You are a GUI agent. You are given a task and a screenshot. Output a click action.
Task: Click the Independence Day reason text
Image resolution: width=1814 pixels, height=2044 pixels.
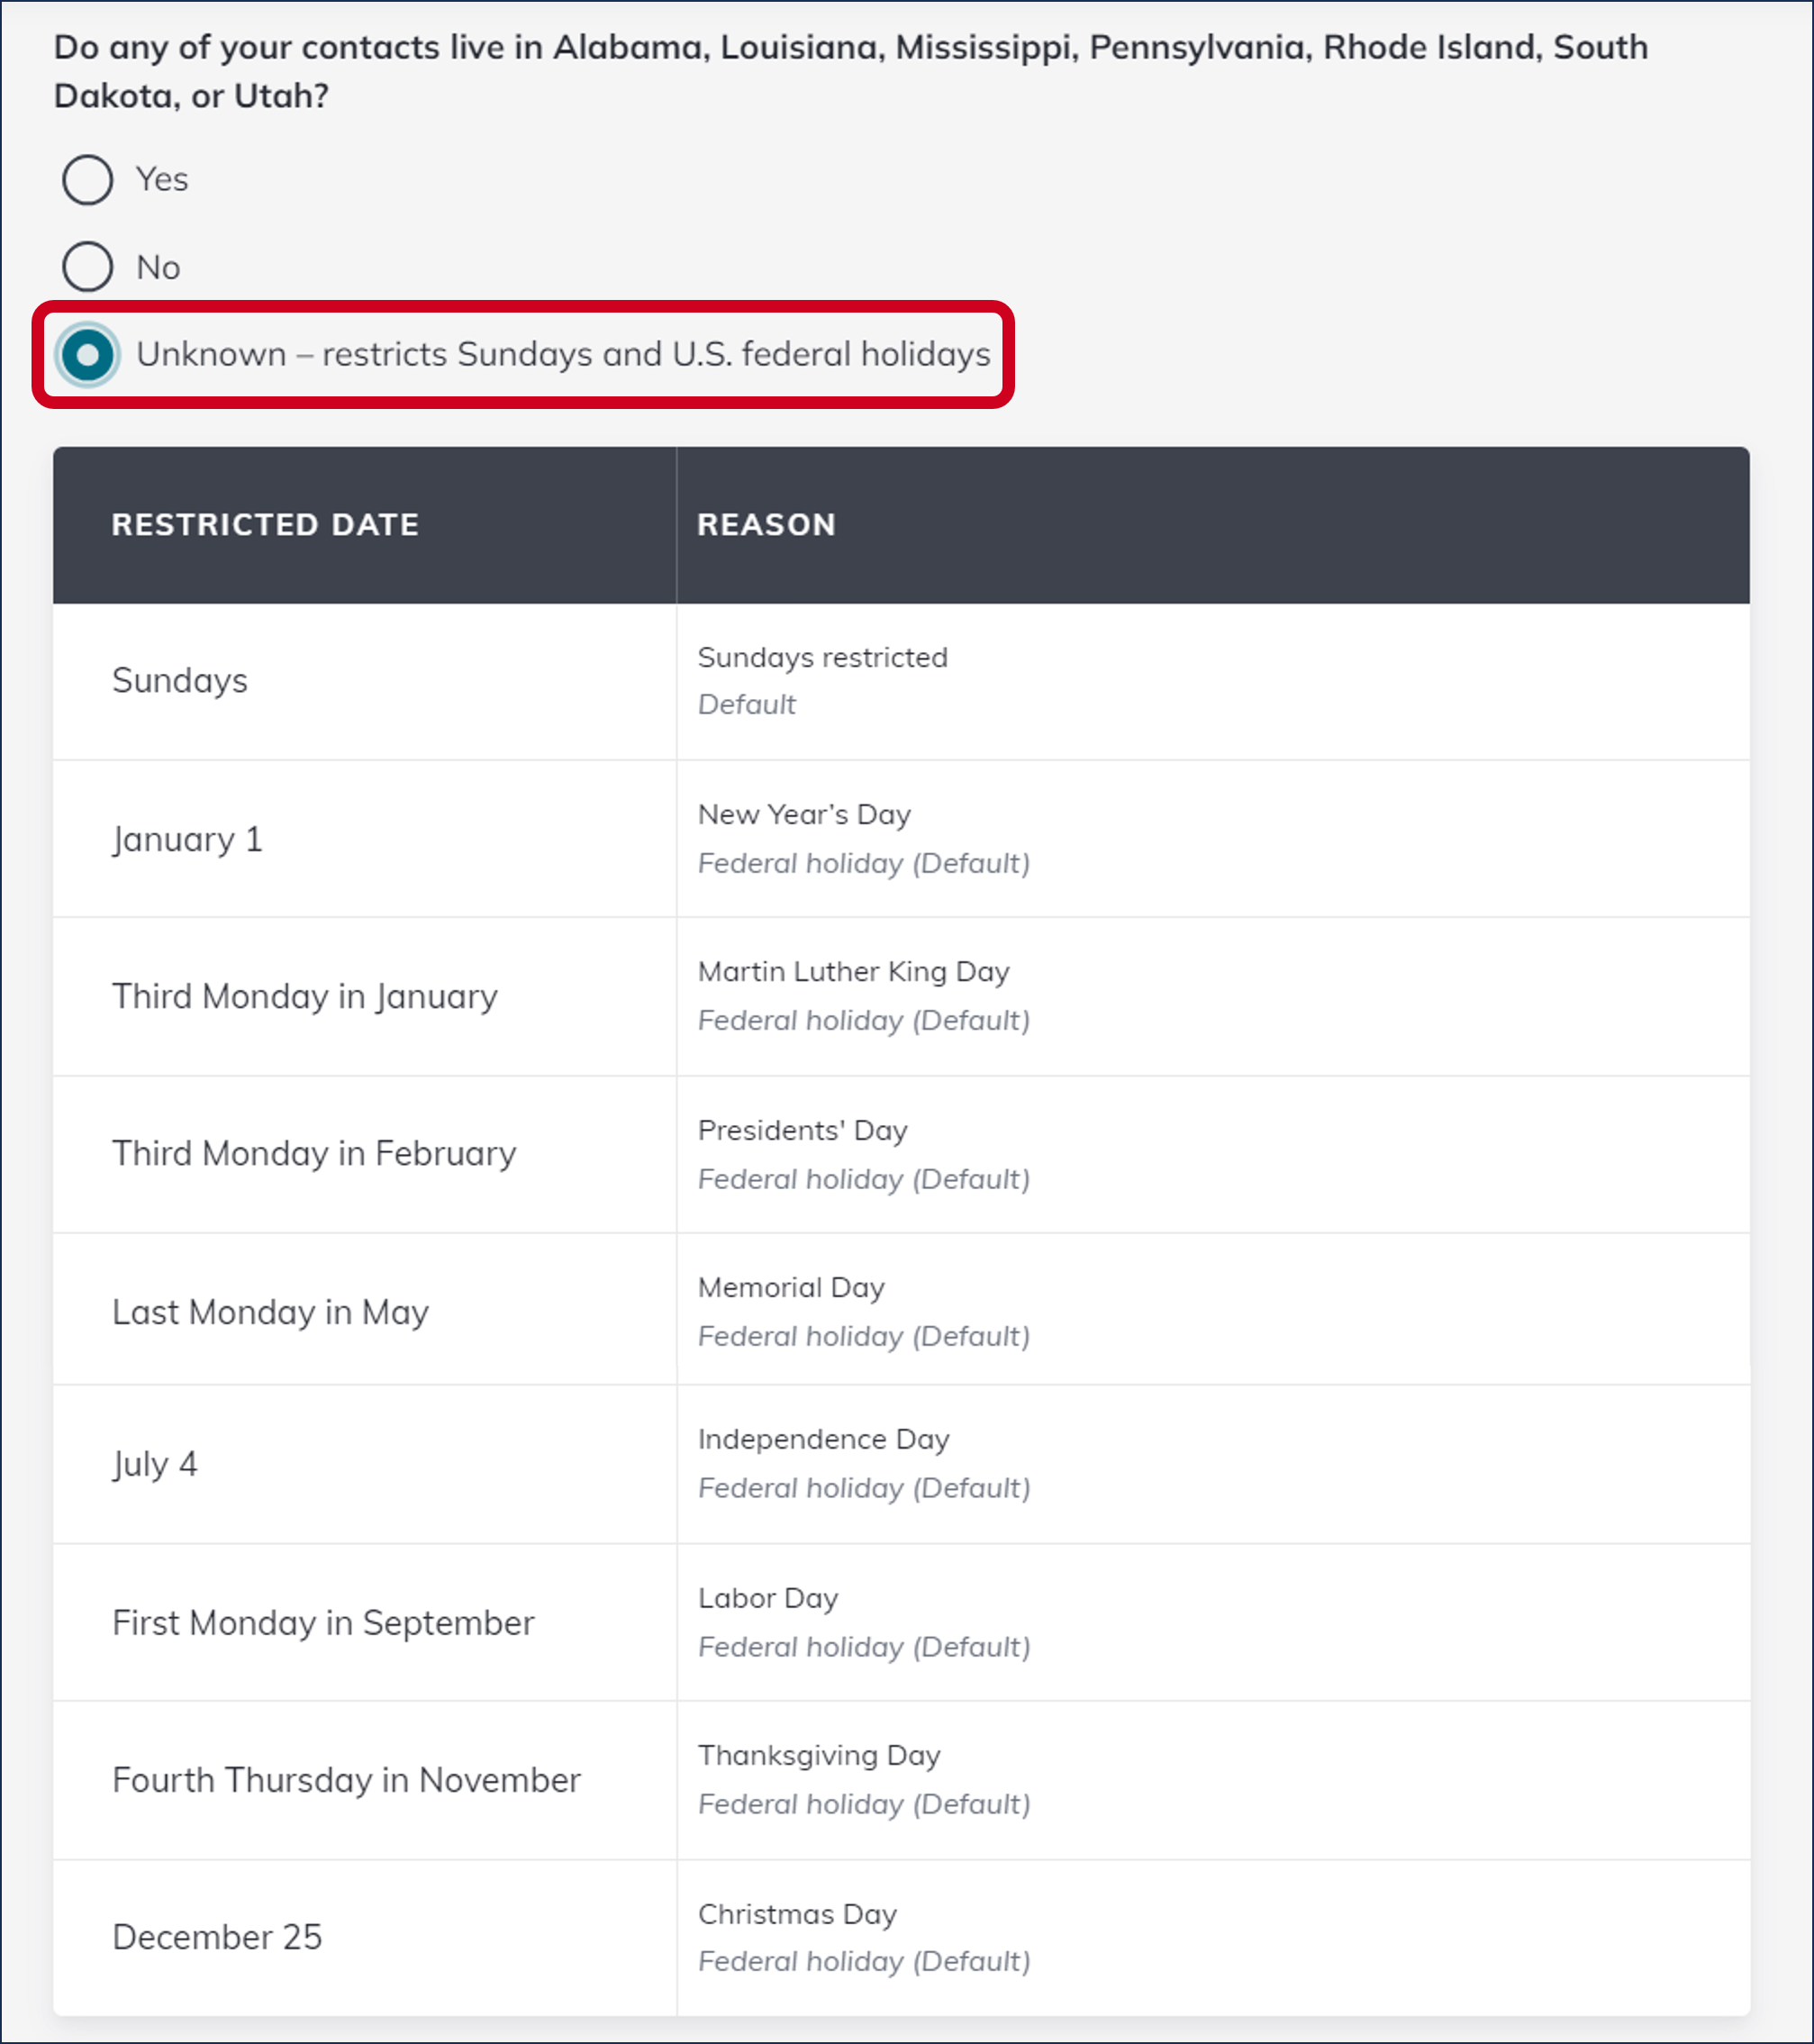823,1439
